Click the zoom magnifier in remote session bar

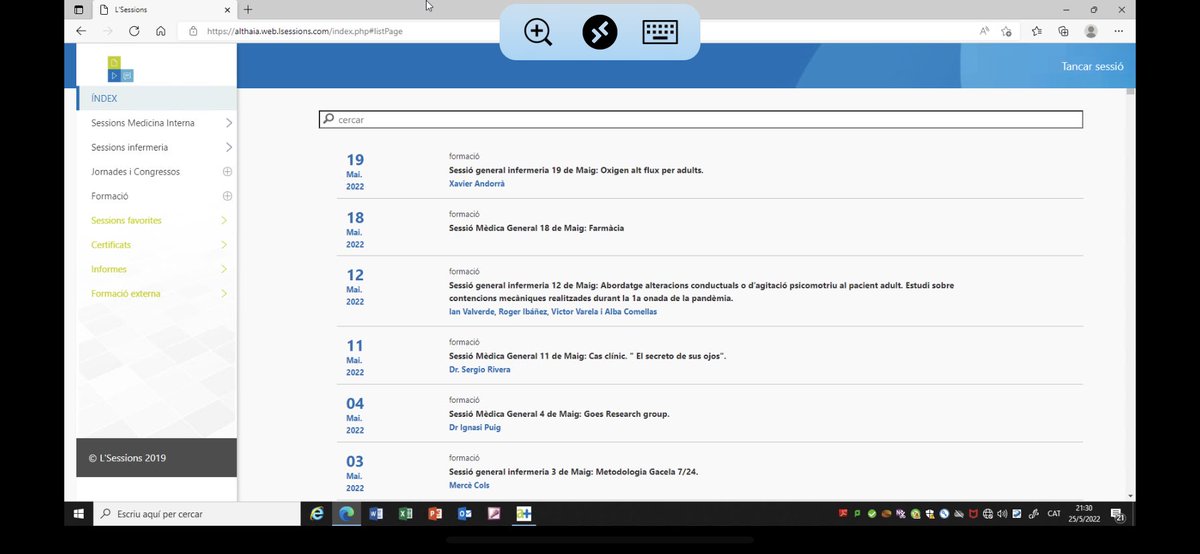click(538, 32)
